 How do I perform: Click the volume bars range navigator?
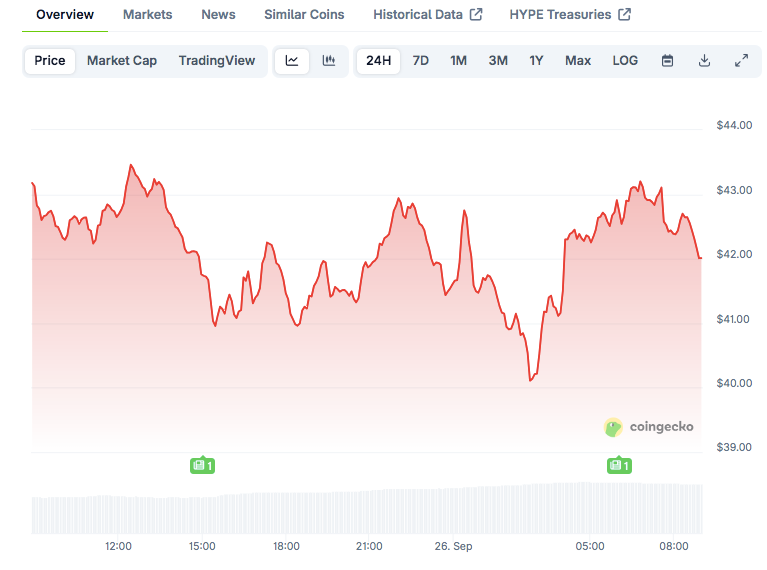(367, 508)
